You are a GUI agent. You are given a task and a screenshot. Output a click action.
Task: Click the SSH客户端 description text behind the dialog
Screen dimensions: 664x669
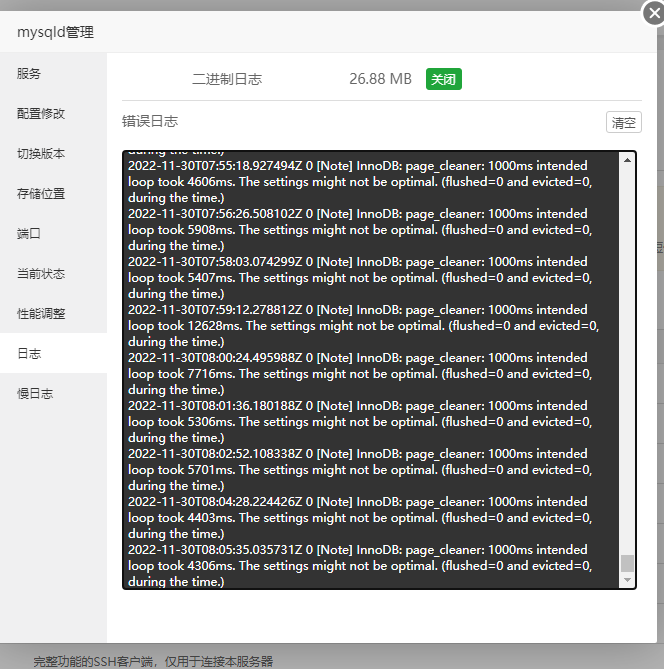pos(153,662)
